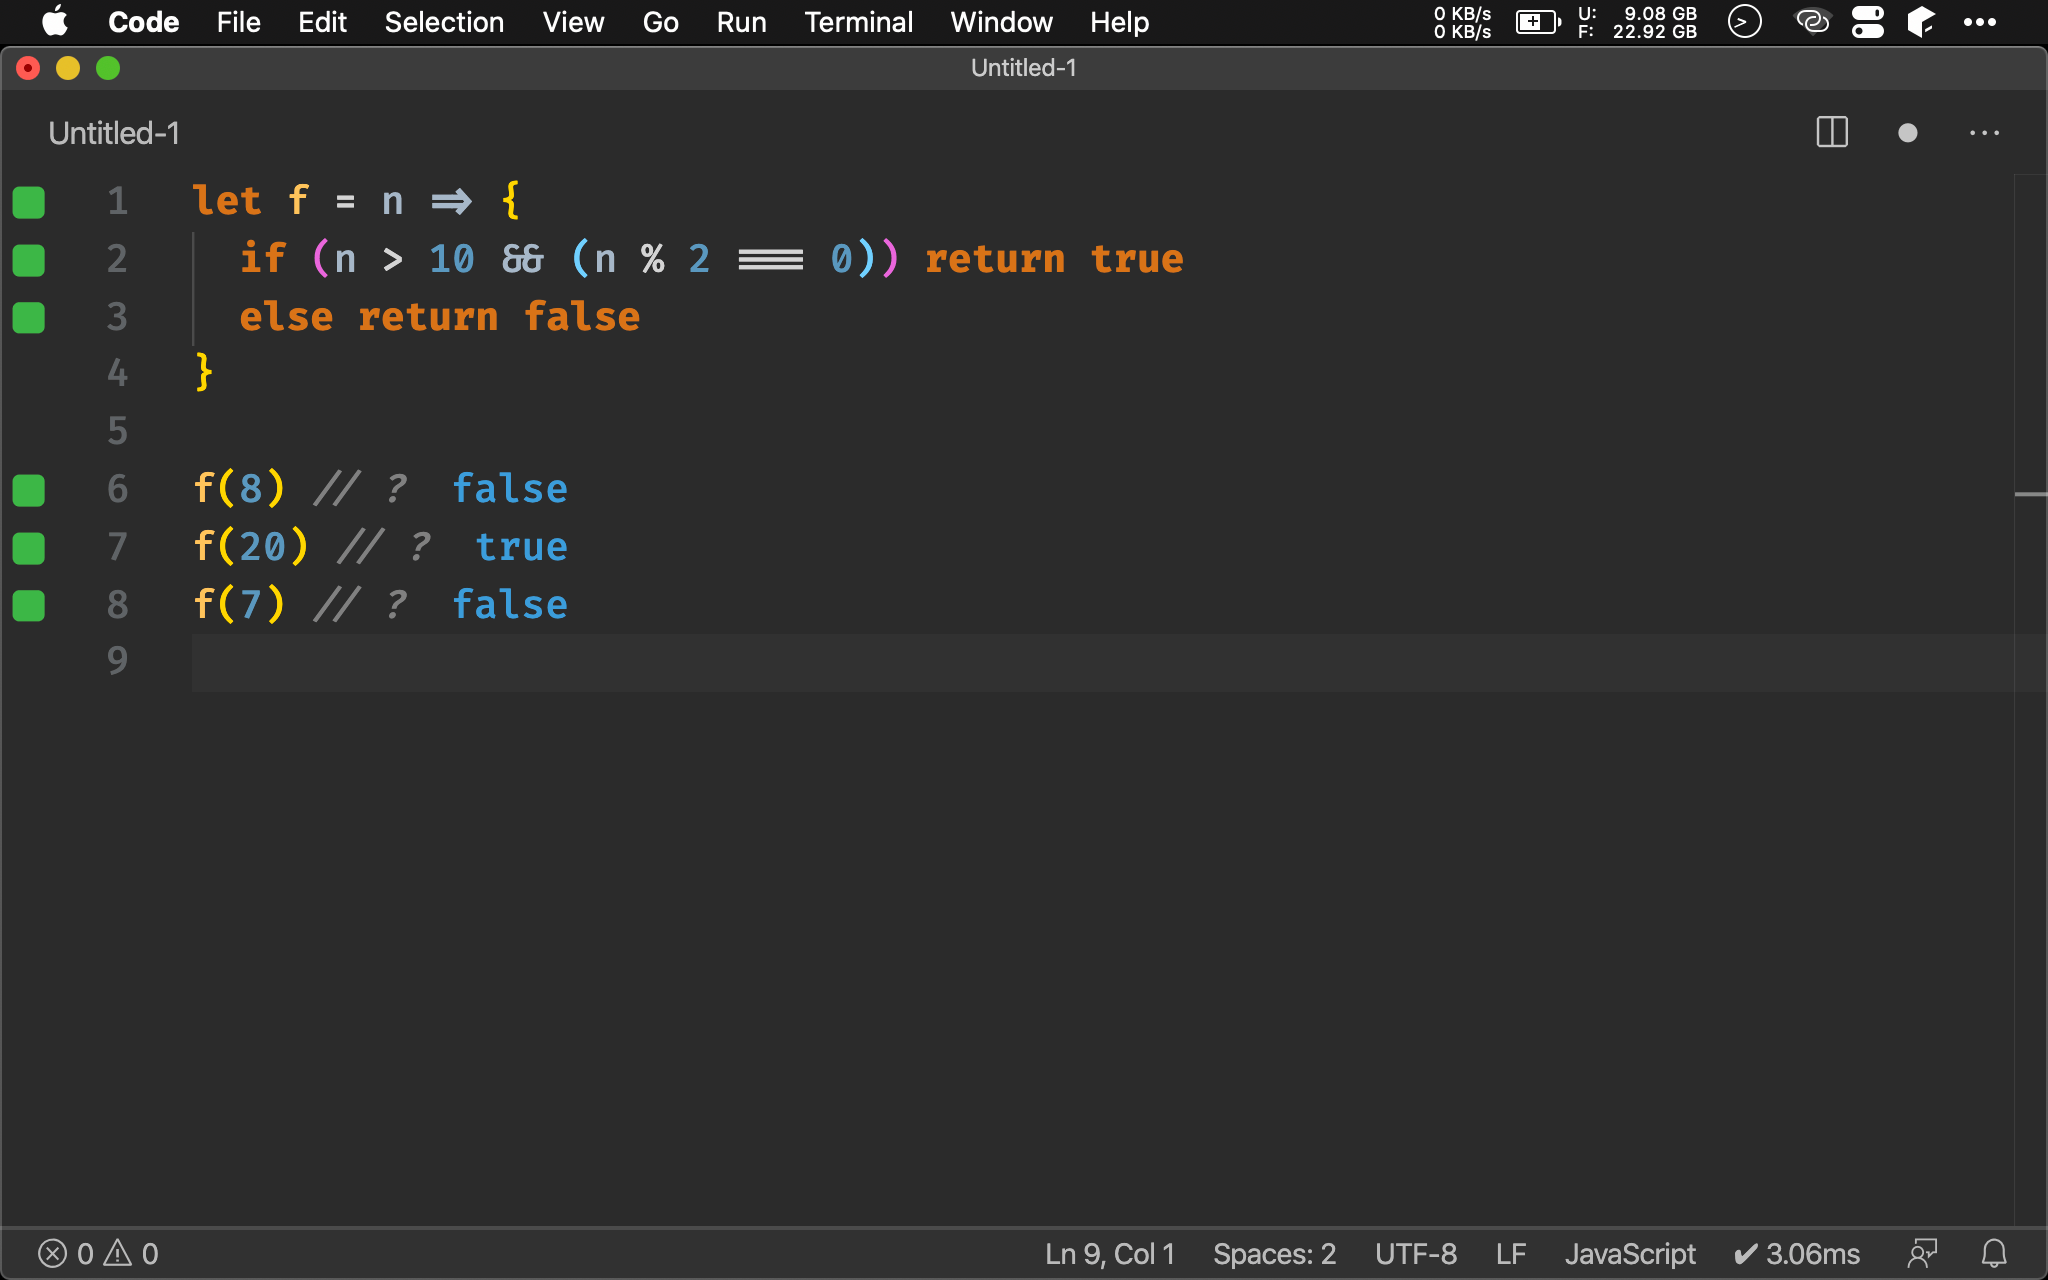The width and height of the screenshot is (2048, 1280).
Task: Click the 'if' keyword on line 2
Action: [x=263, y=259]
